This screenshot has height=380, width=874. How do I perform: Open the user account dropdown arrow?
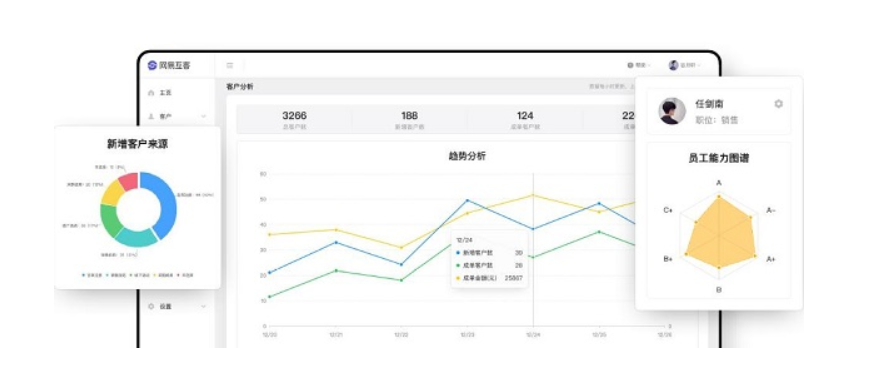699,66
